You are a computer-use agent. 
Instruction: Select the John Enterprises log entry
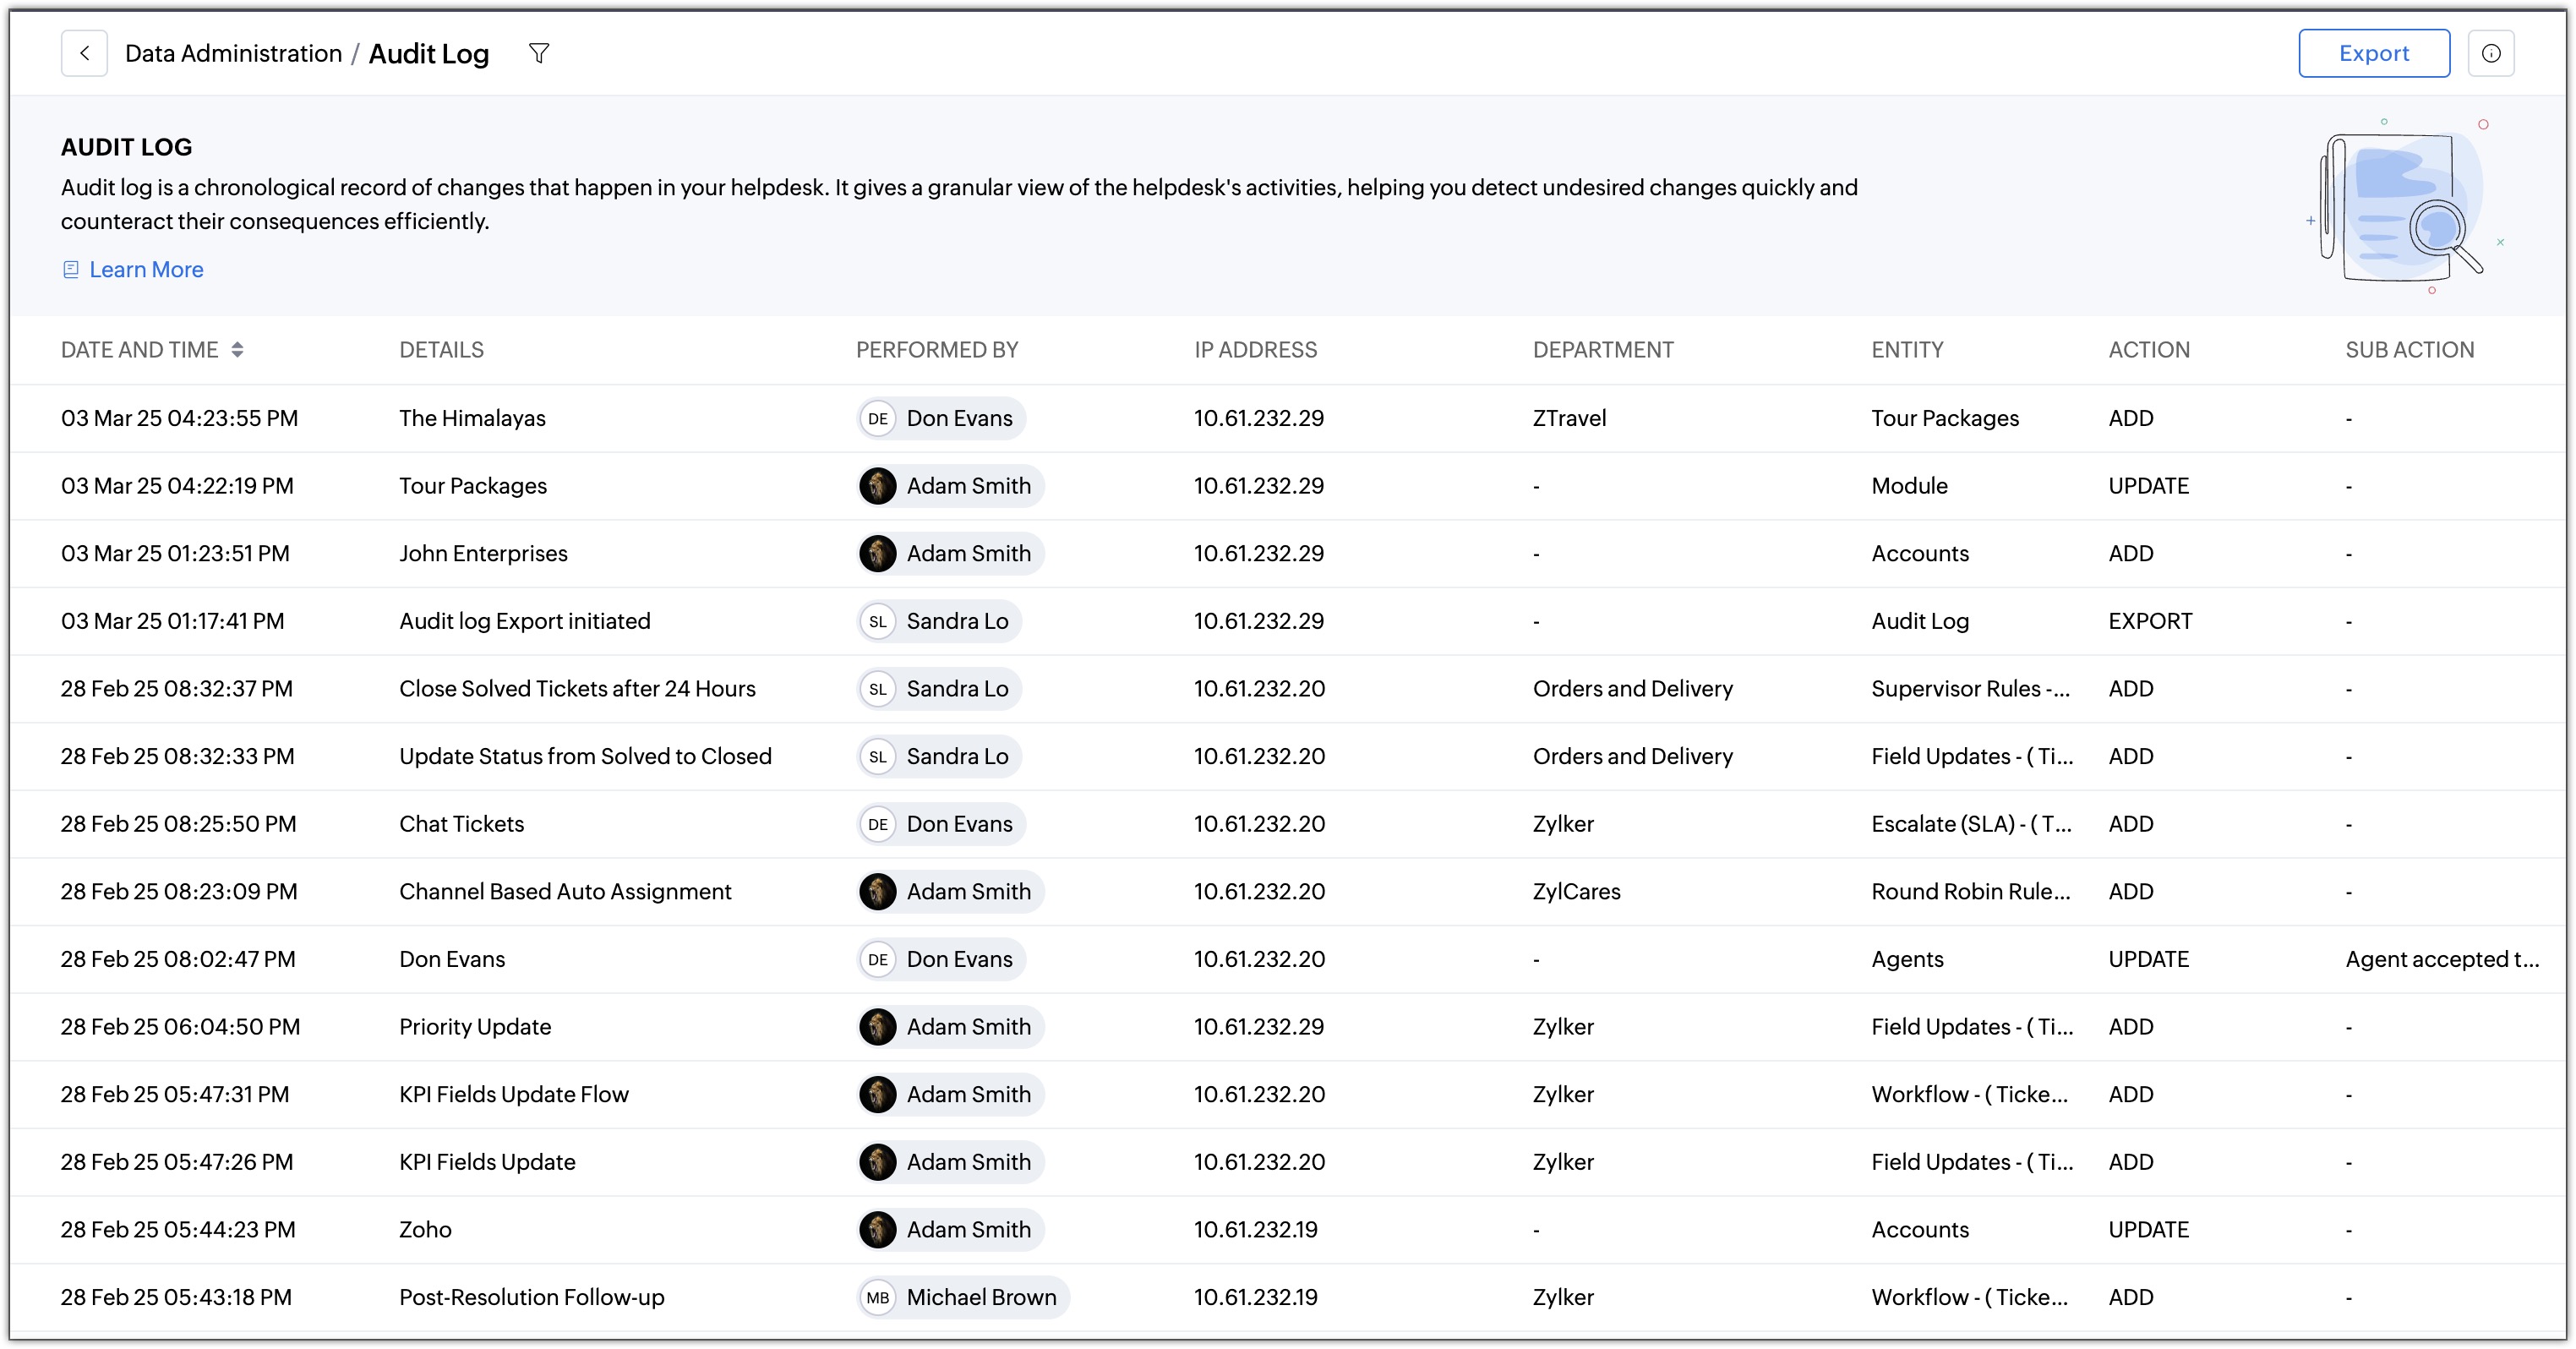click(x=483, y=553)
